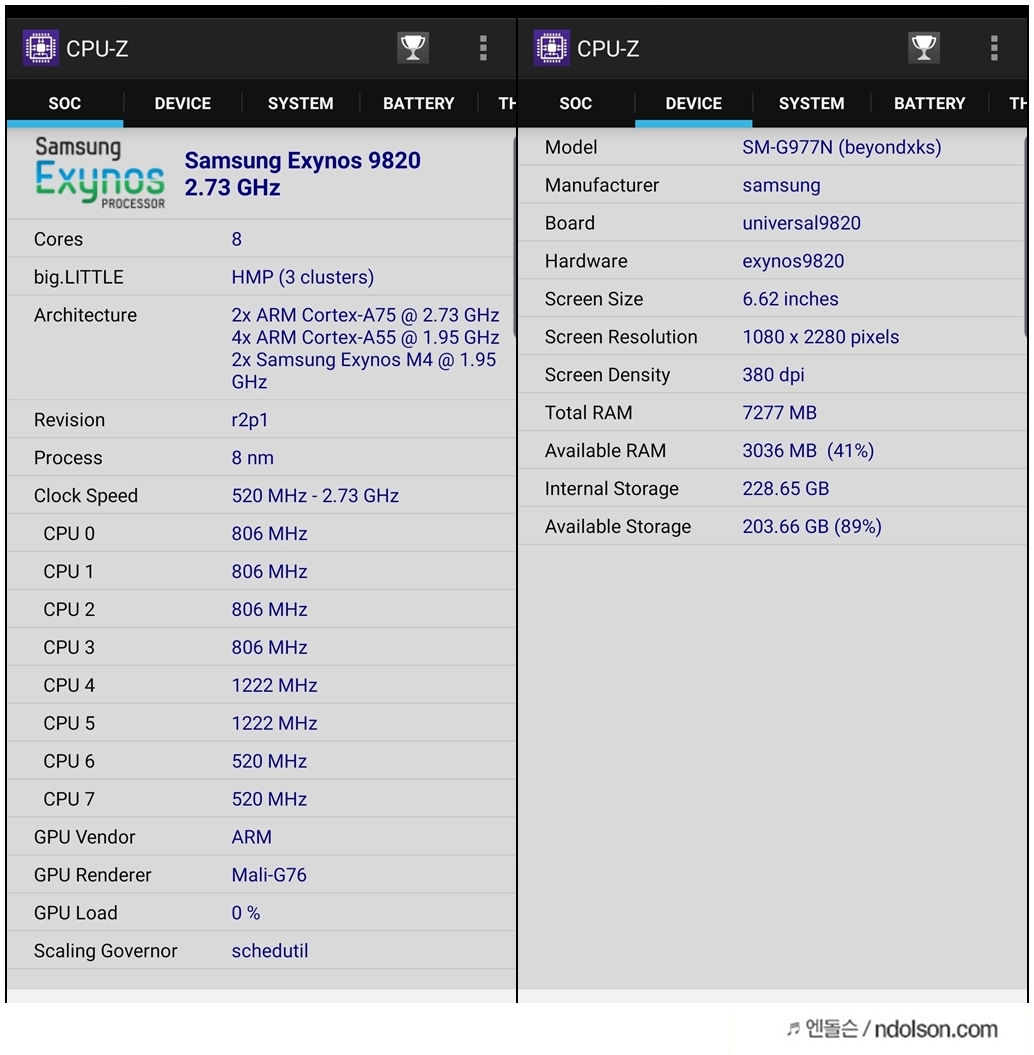Select the DEVICE tab in right panel

(x=694, y=104)
